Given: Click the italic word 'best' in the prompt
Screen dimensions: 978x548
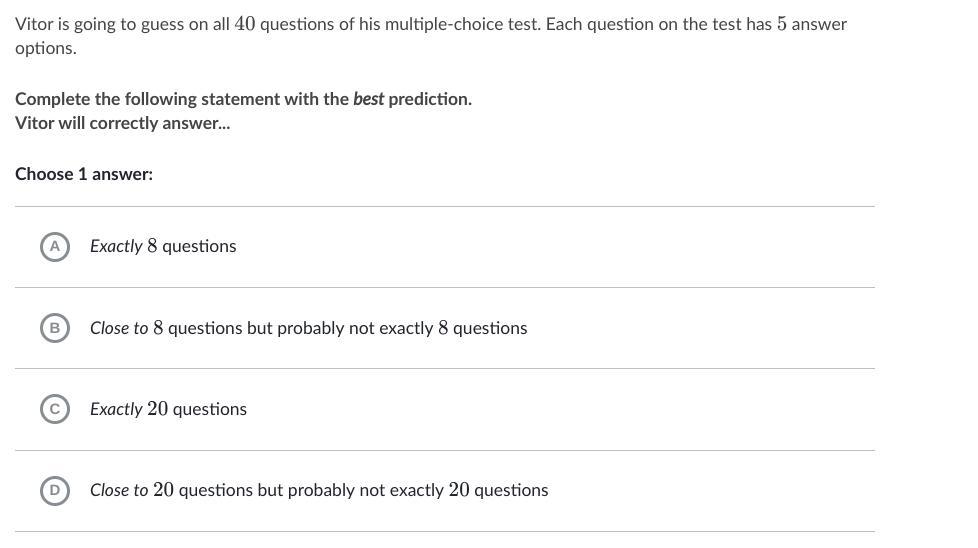Looking at the screenshot, I should click(368, 99).
